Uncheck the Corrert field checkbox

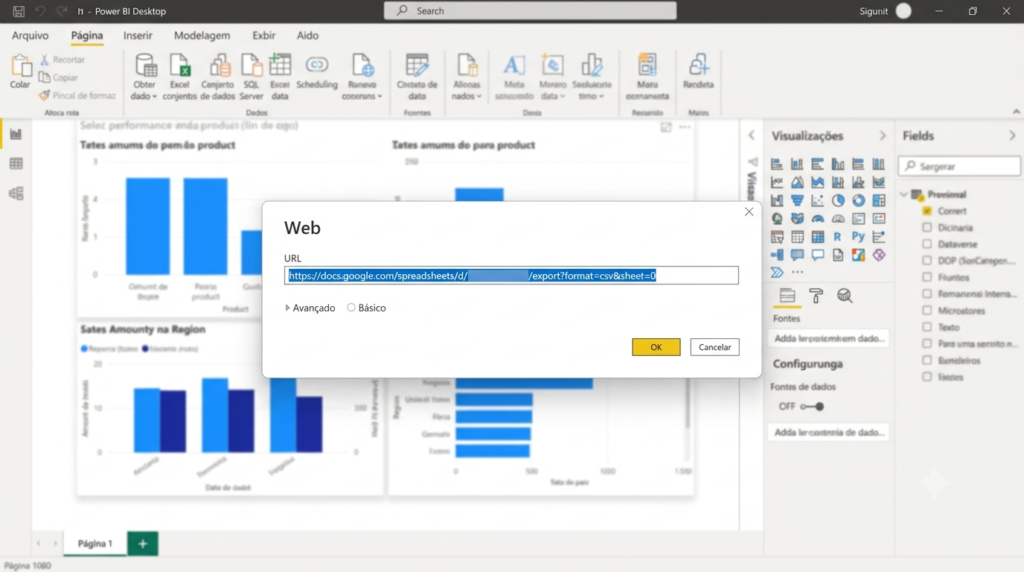927,211
